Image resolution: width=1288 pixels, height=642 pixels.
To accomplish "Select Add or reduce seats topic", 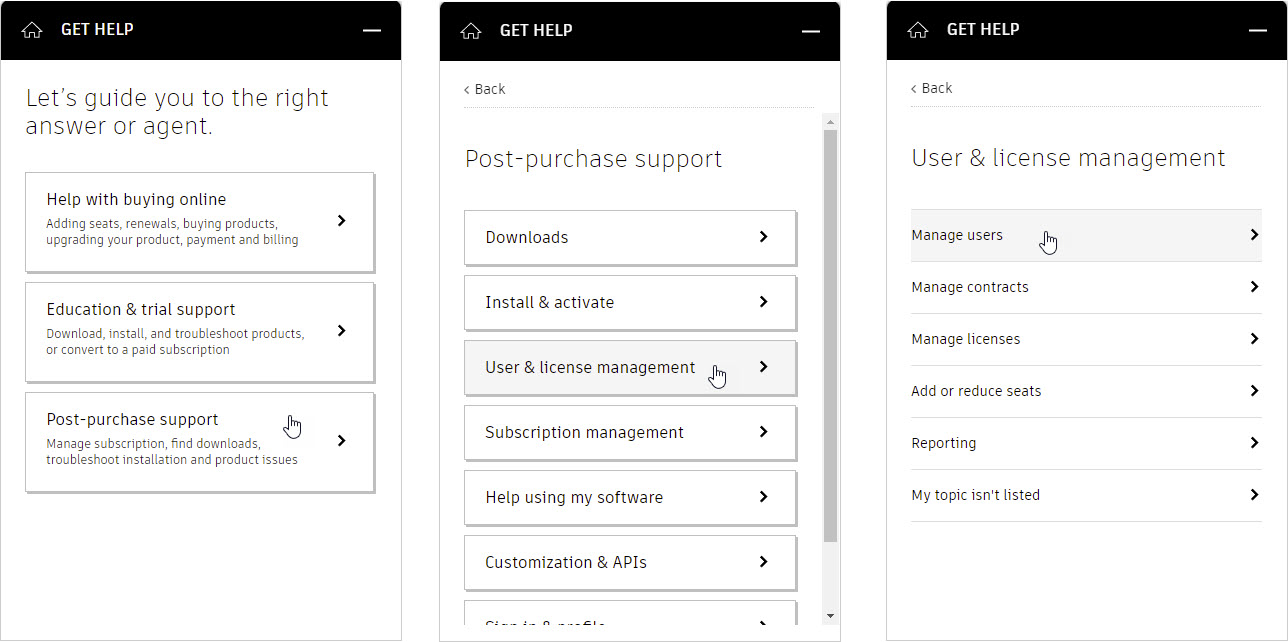I will (1086, 391).
